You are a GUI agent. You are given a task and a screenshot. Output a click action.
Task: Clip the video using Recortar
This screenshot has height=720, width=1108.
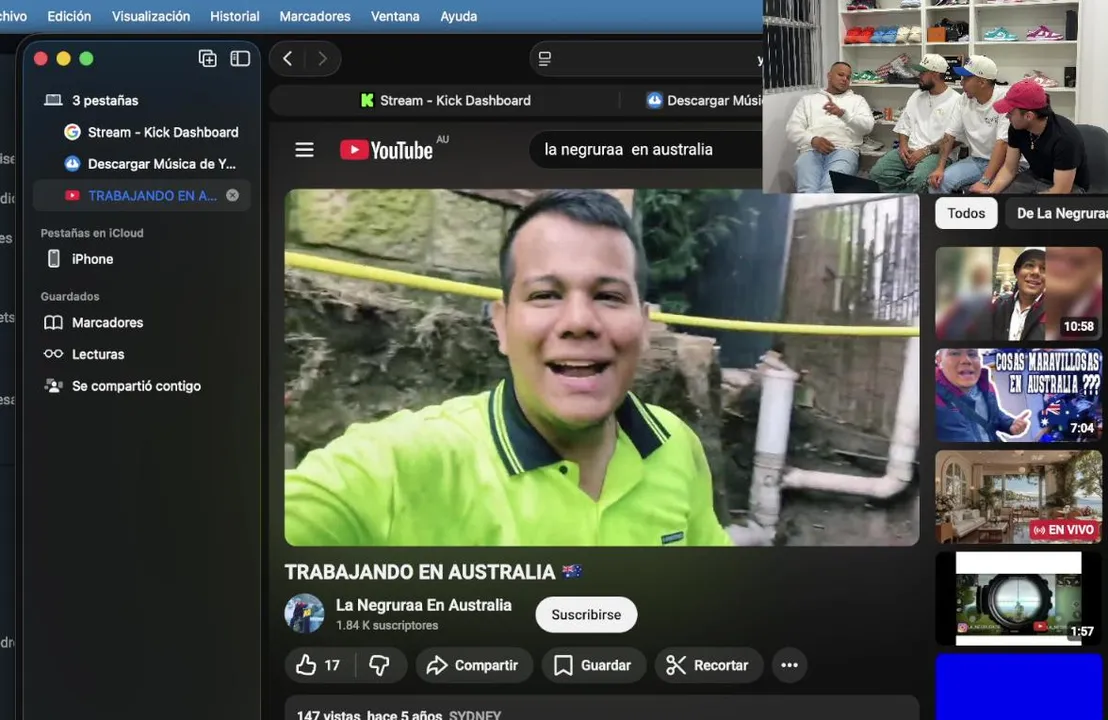click(708, 665)
